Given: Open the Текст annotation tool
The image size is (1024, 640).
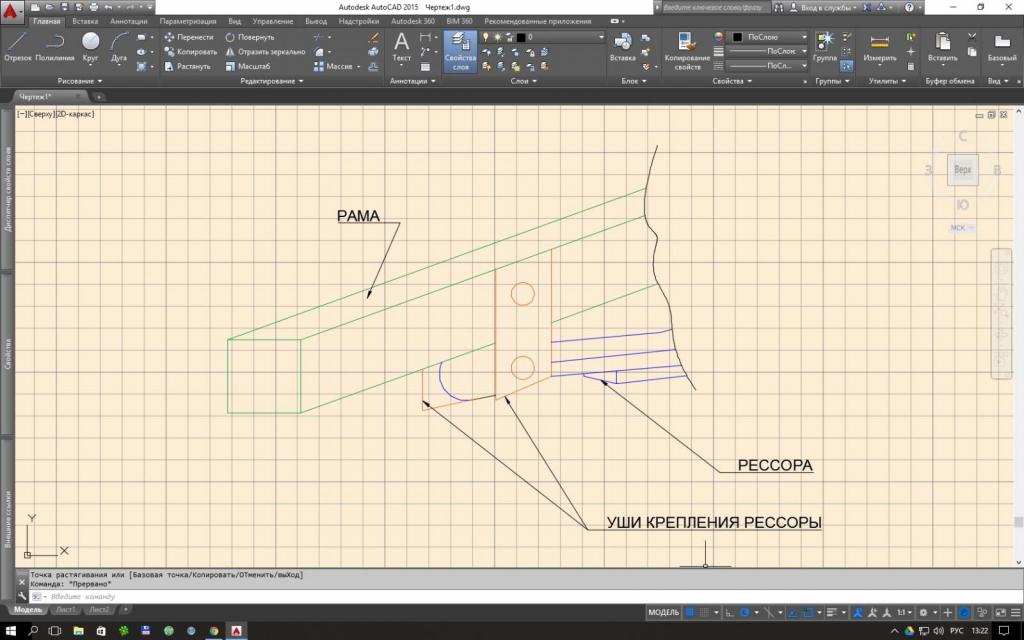Looking at the screenshot, I should pos(401,47).
